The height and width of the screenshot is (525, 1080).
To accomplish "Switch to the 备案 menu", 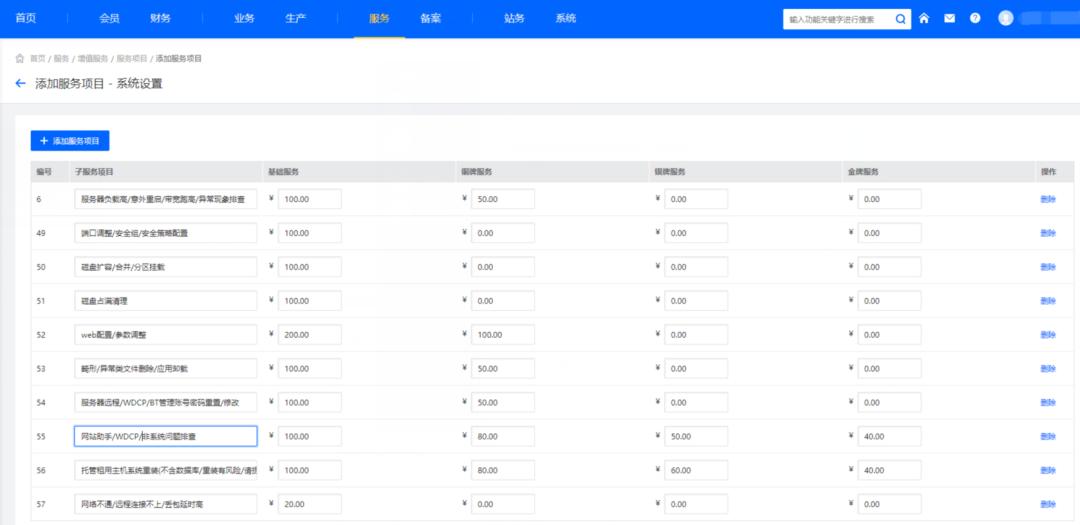I will pyautogui.click(x=431, y=19).
